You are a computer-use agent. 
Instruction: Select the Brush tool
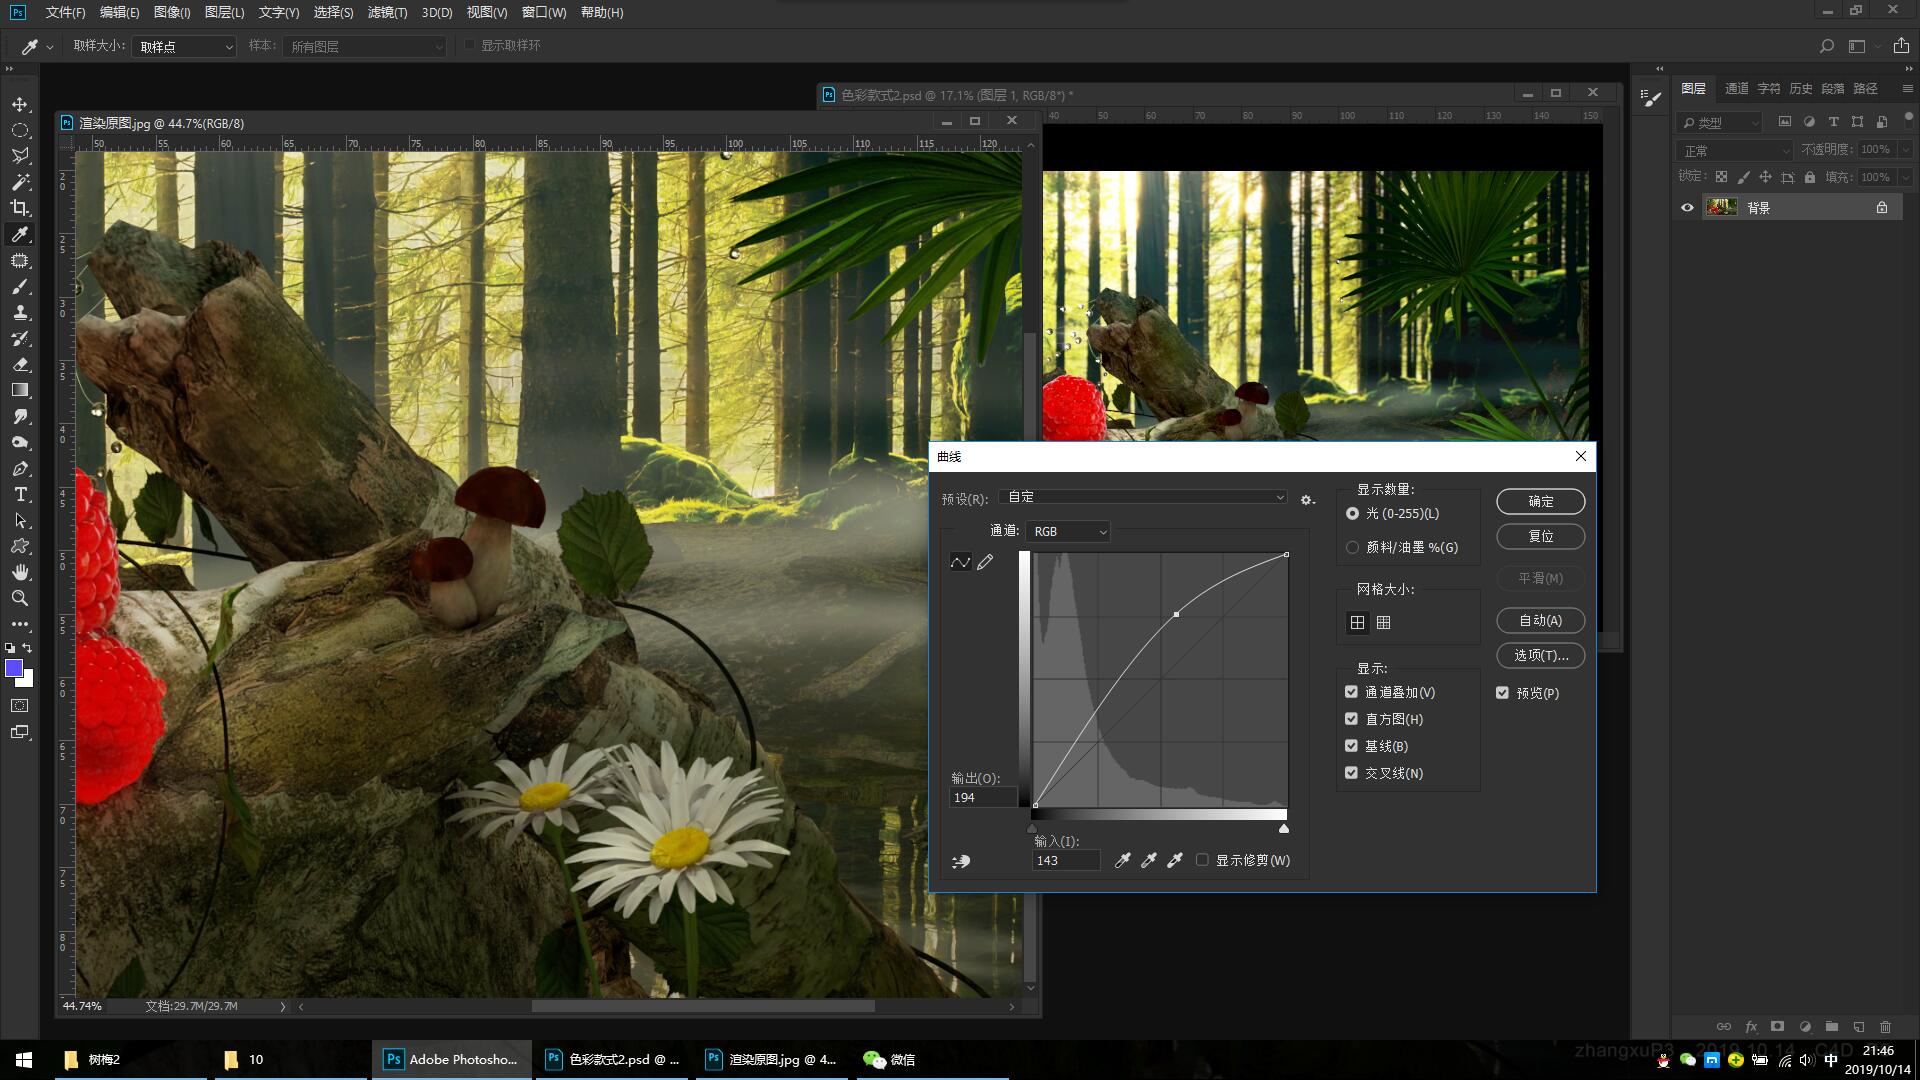[20, 286]
